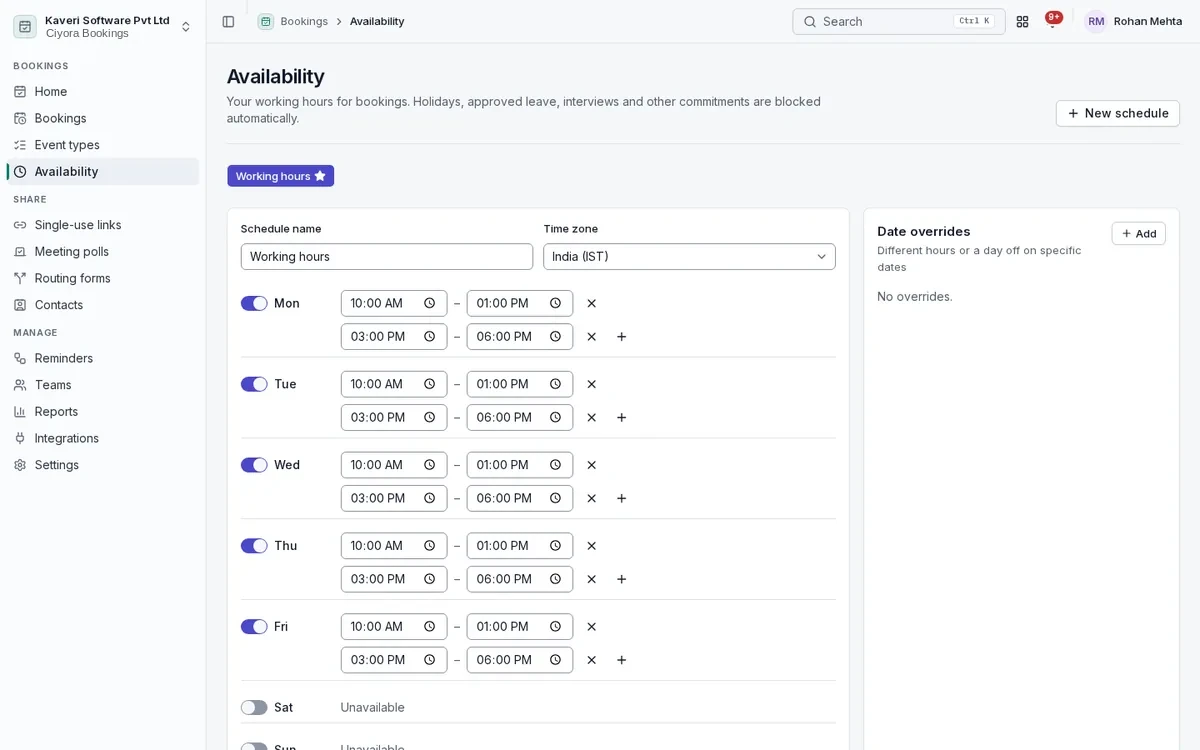This screenshot has height=750, width=1200.
Task: Enable Saturday availability toggle
Action: [x=254, y=708]
